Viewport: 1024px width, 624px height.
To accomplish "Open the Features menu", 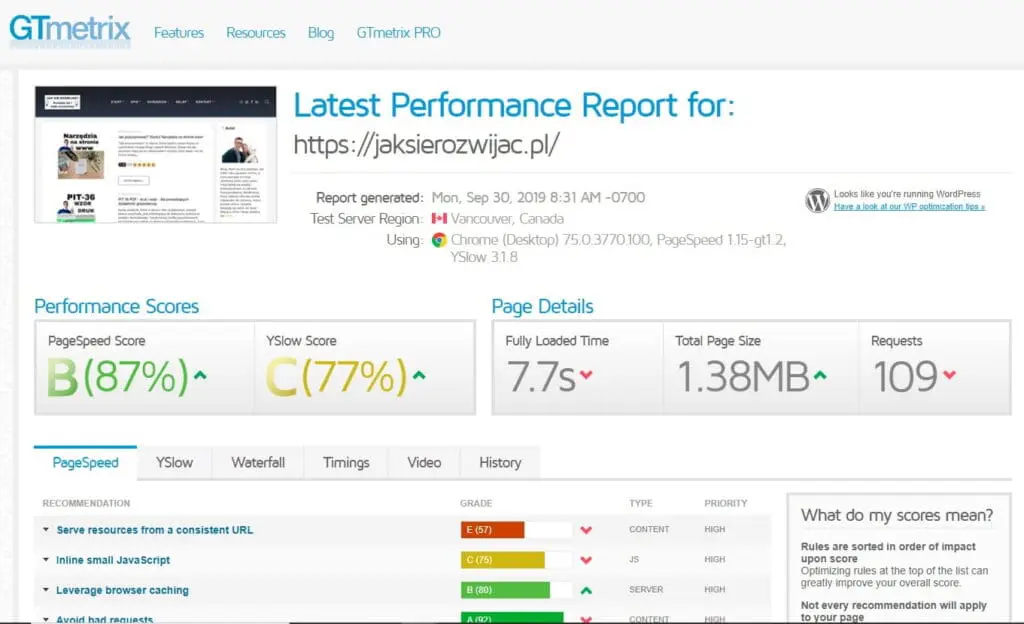I will [x=179, y=33].
